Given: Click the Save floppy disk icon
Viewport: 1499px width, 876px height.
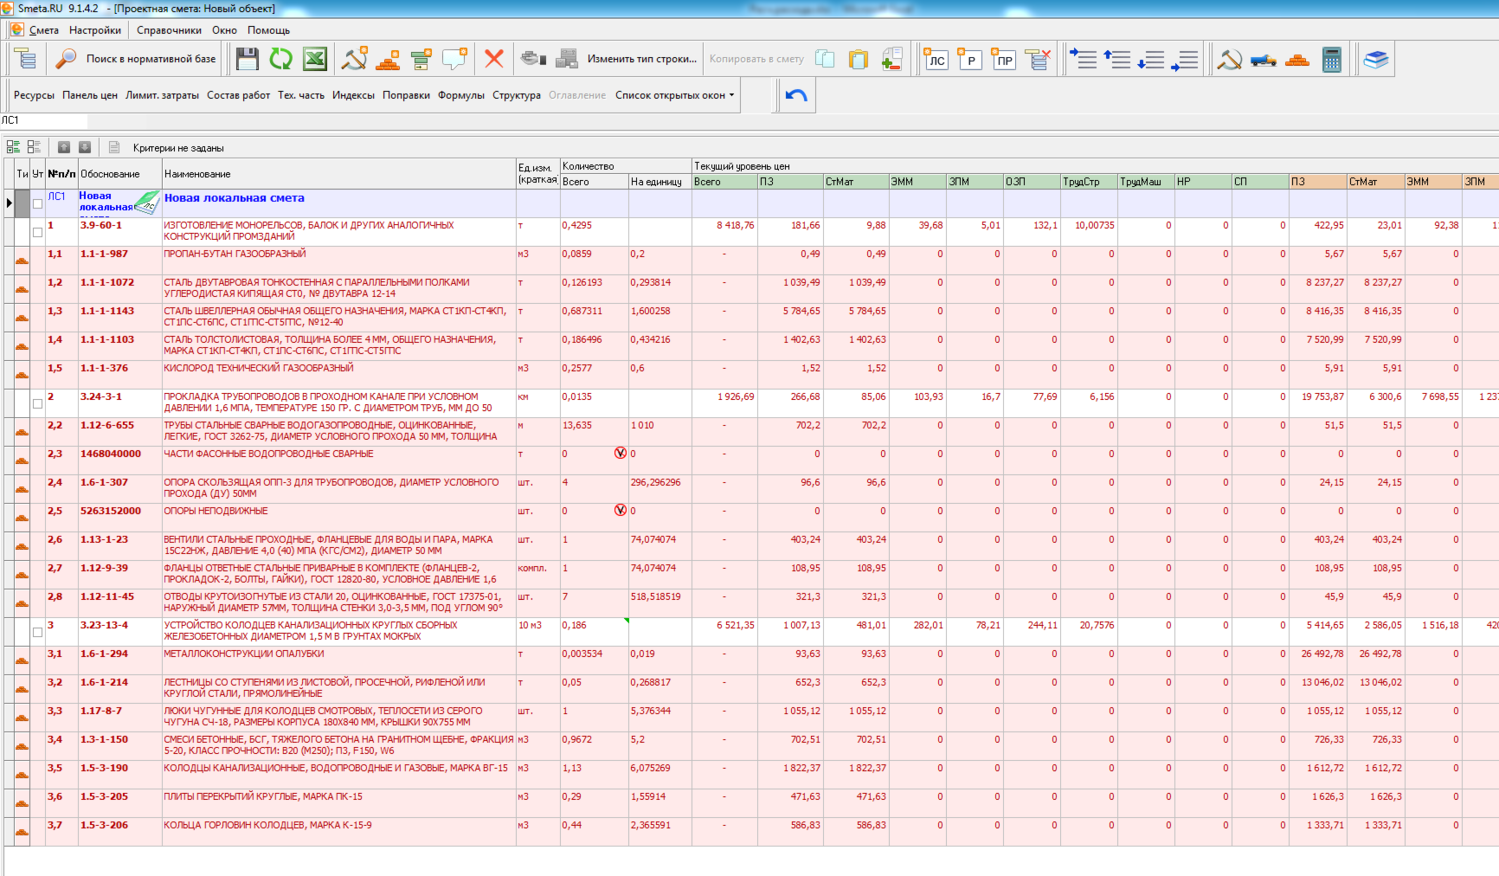Looking at the screenshot, I should [247, 59].
